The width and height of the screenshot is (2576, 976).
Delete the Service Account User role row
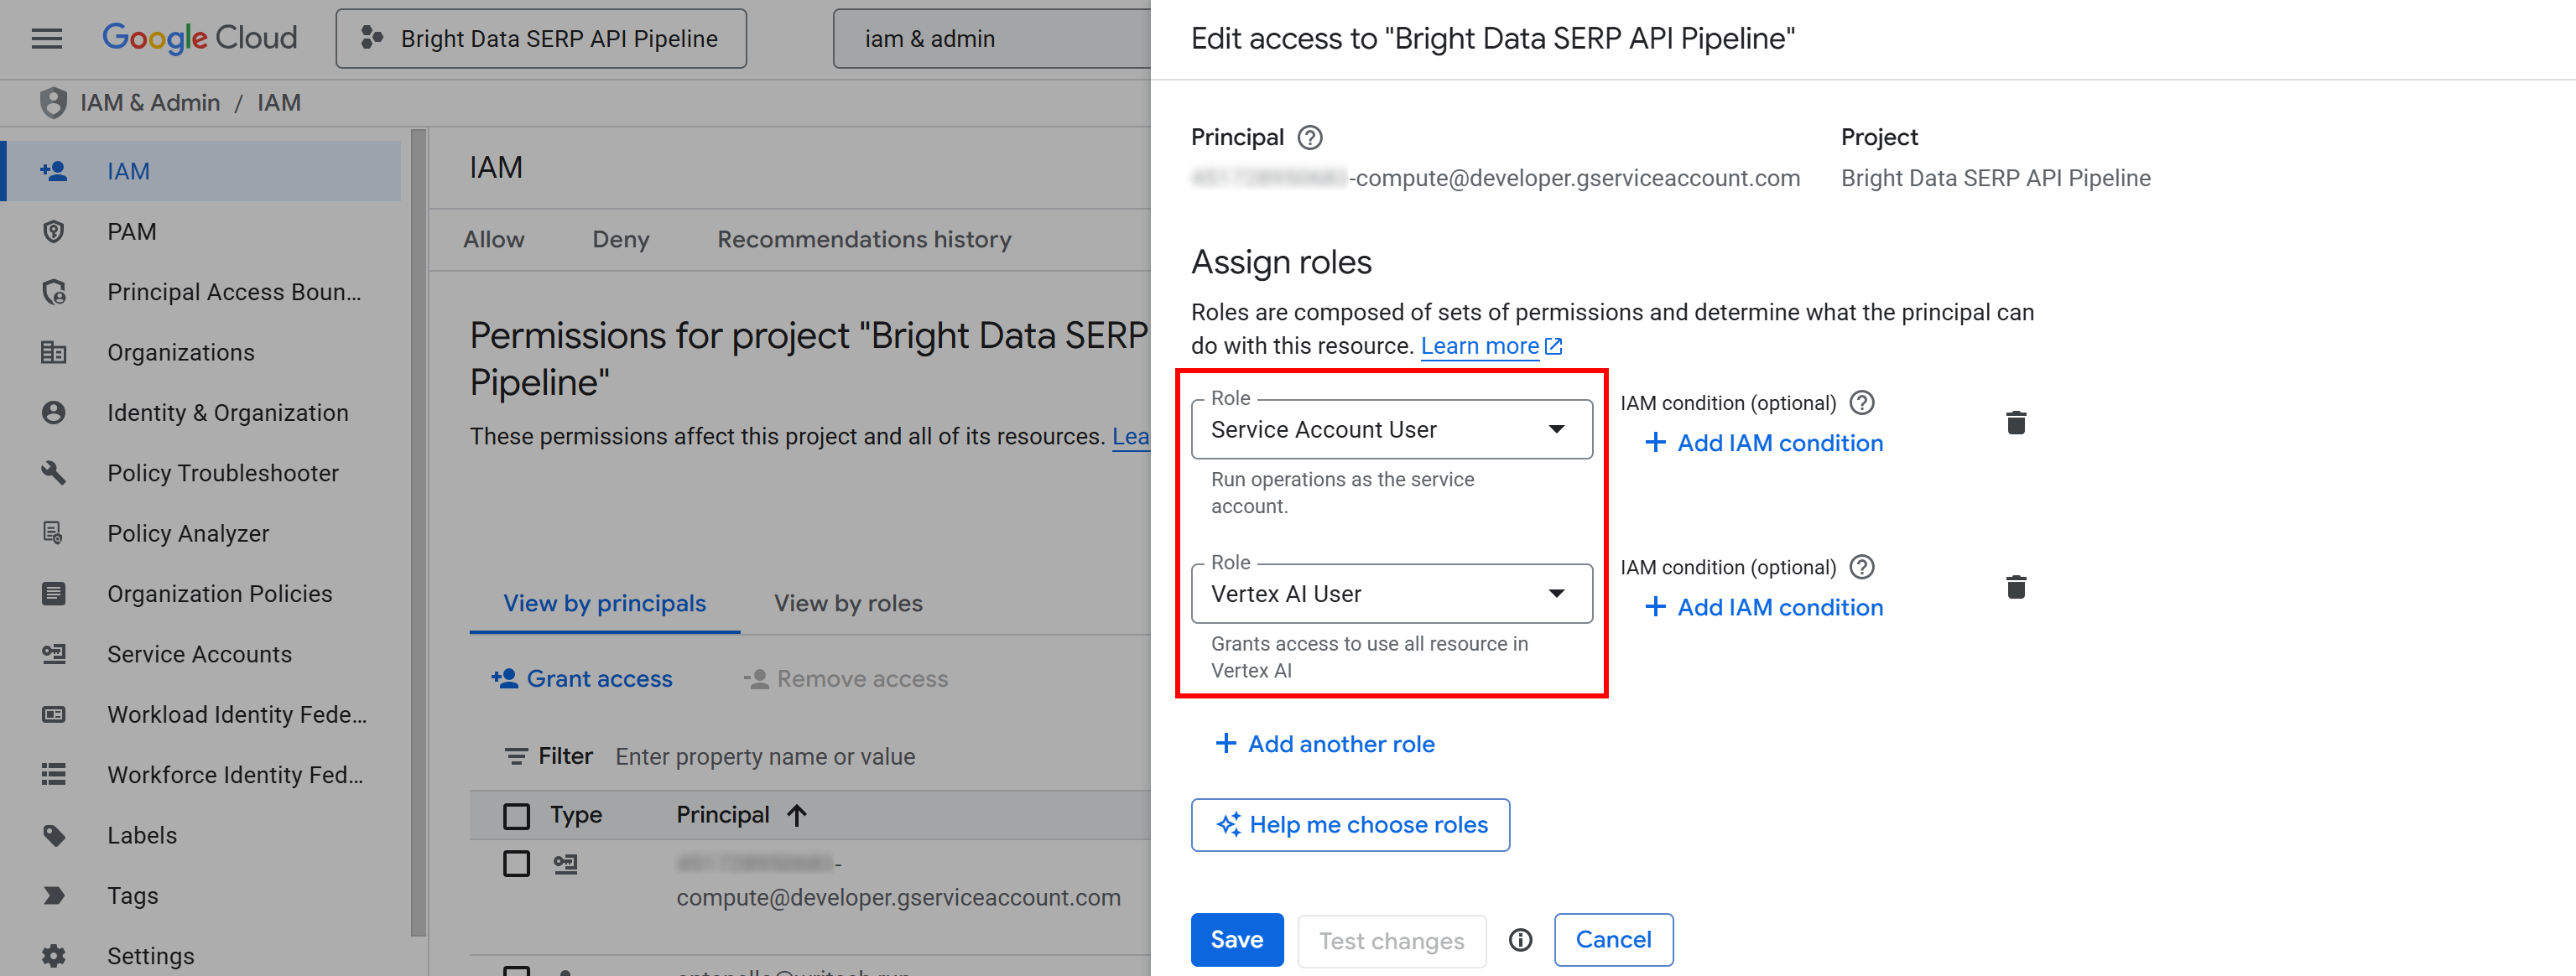coord(2016,422)
